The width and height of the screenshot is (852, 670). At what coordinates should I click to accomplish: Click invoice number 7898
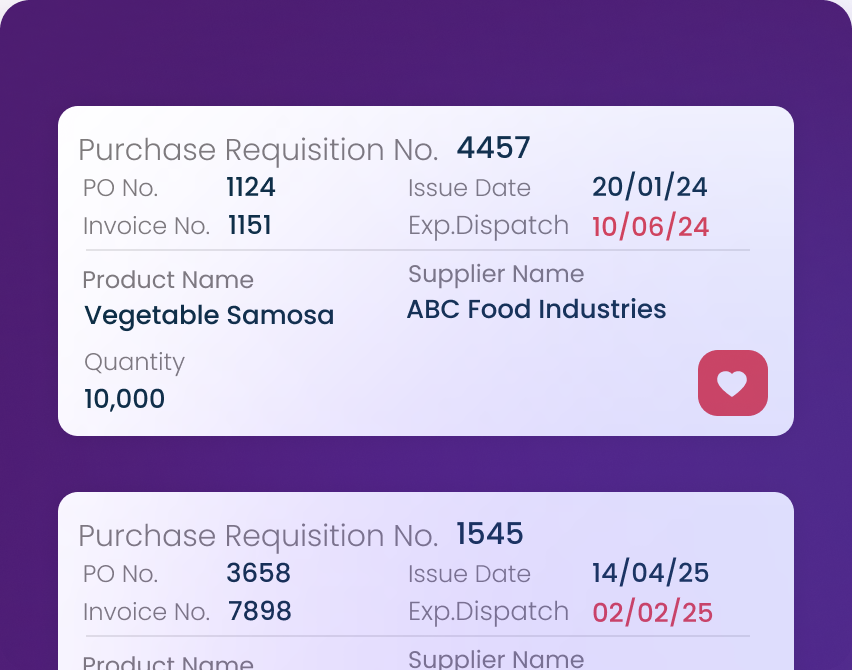coord(260,612)
